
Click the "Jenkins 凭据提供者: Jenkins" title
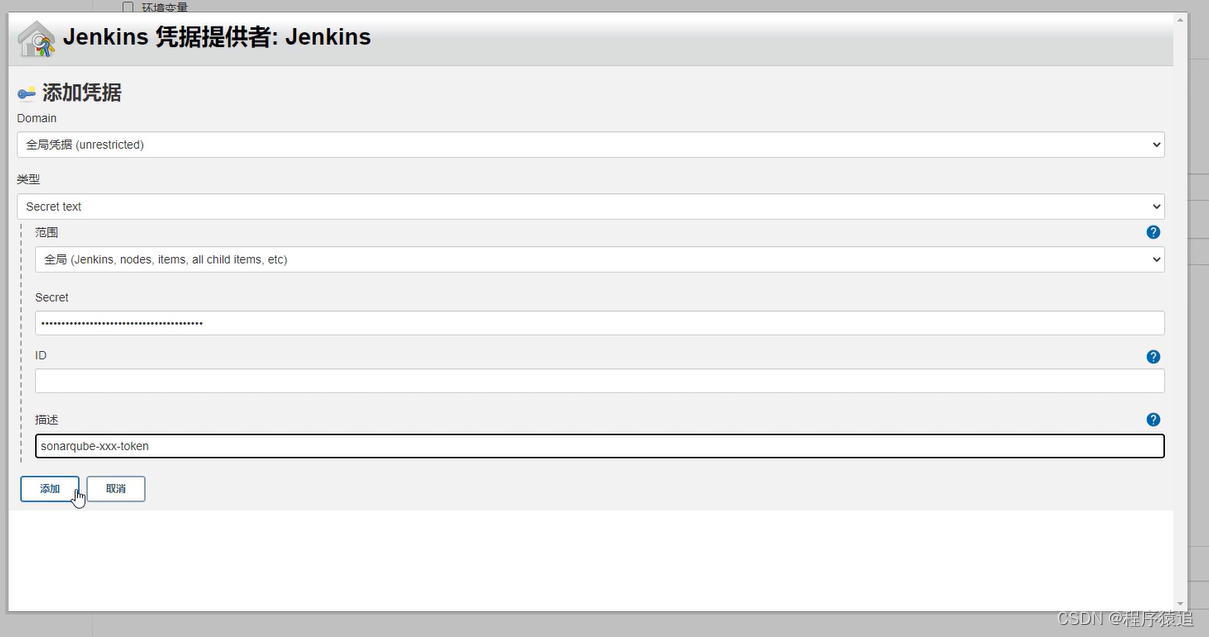(216, 37)
